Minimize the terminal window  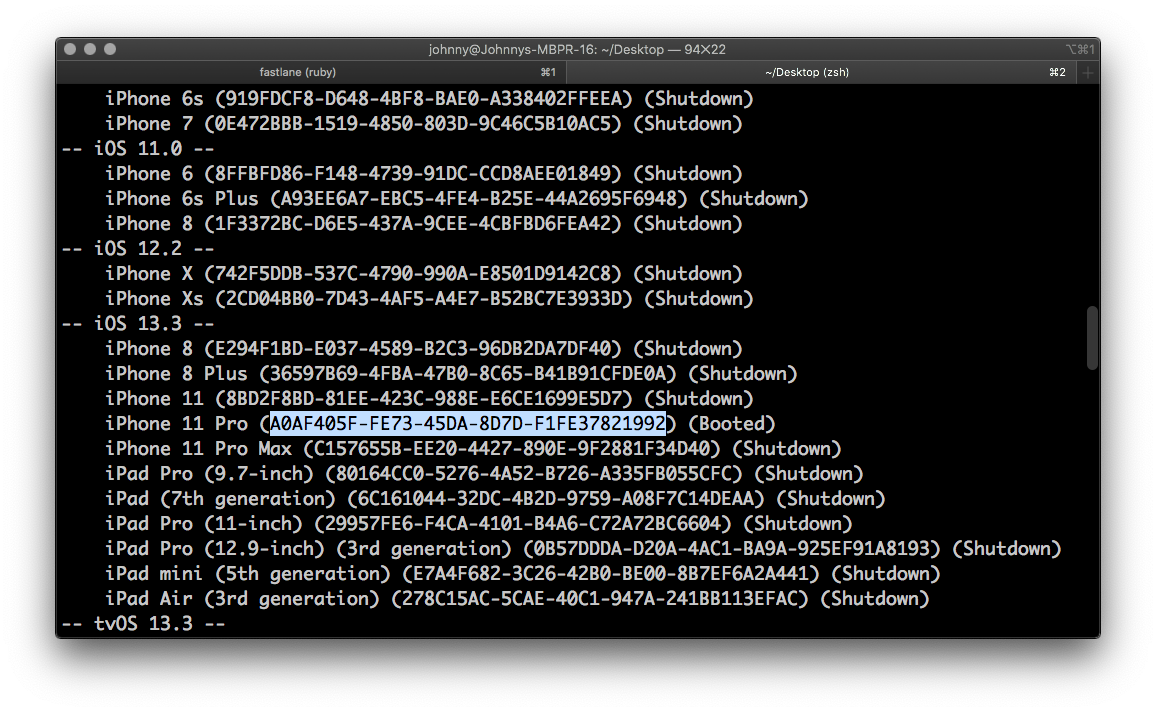[90, 49]
